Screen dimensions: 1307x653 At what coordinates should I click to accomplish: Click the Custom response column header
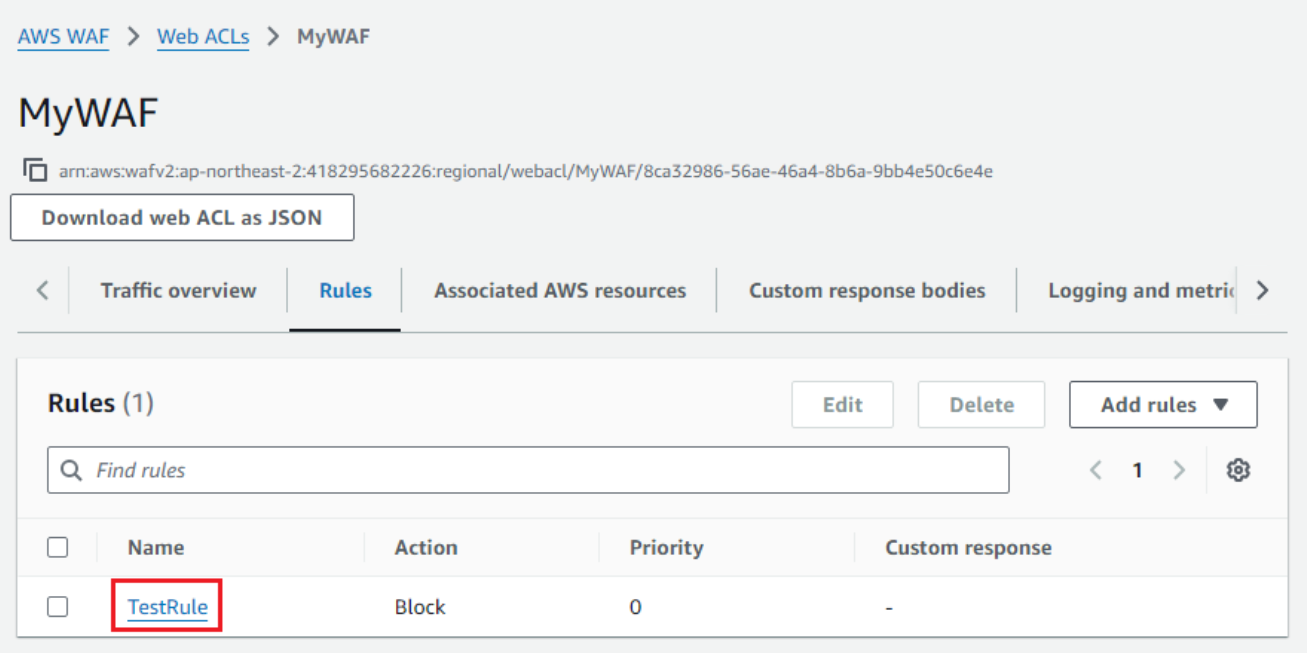[968, 548]
